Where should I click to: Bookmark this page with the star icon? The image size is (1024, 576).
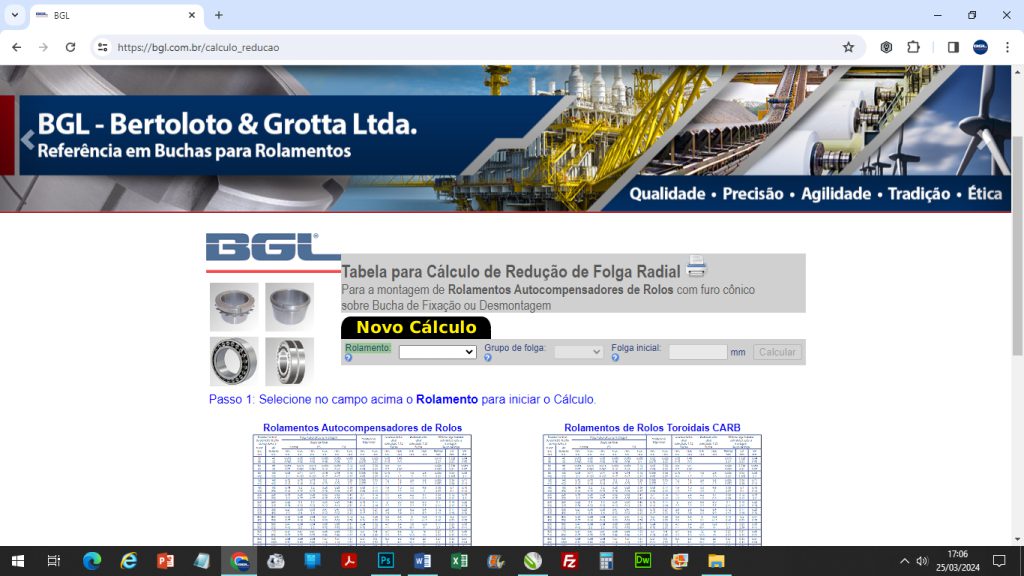(848, 47)
